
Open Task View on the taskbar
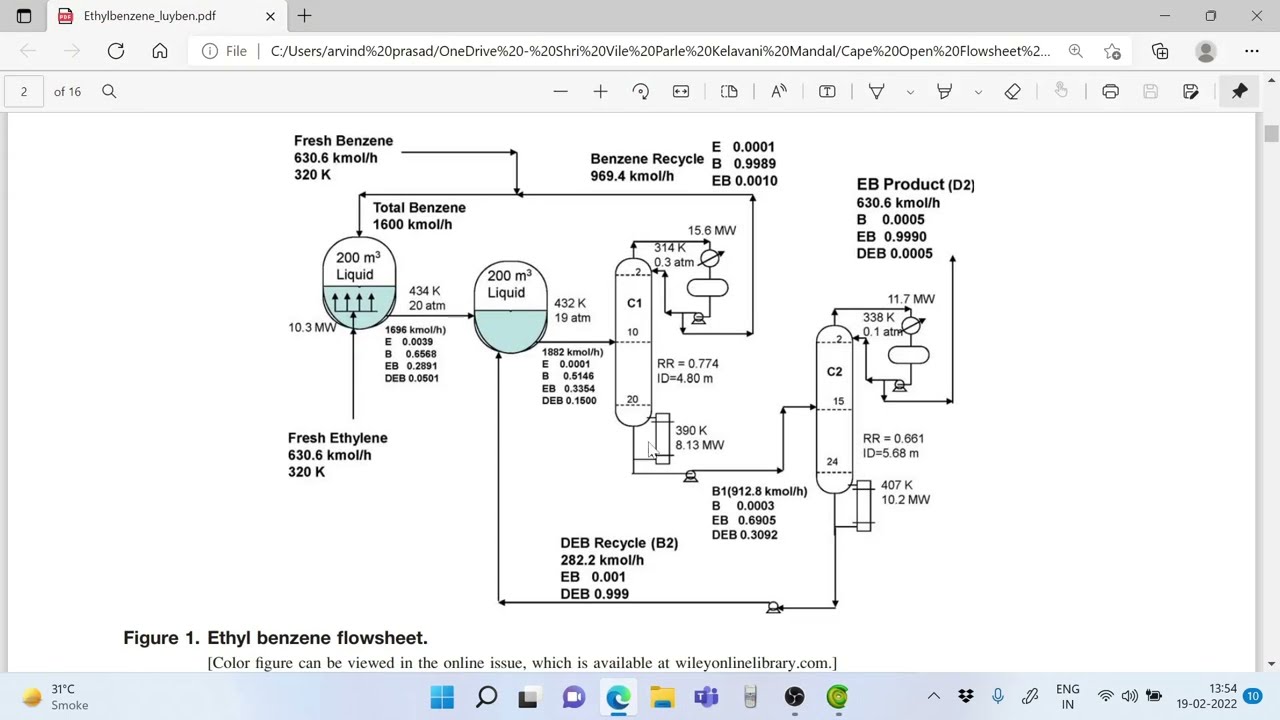[x=529, y=697]
